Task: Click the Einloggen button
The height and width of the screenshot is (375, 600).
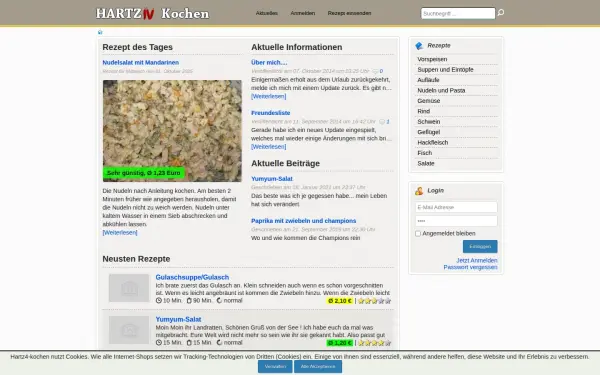Action: (480, 246)
